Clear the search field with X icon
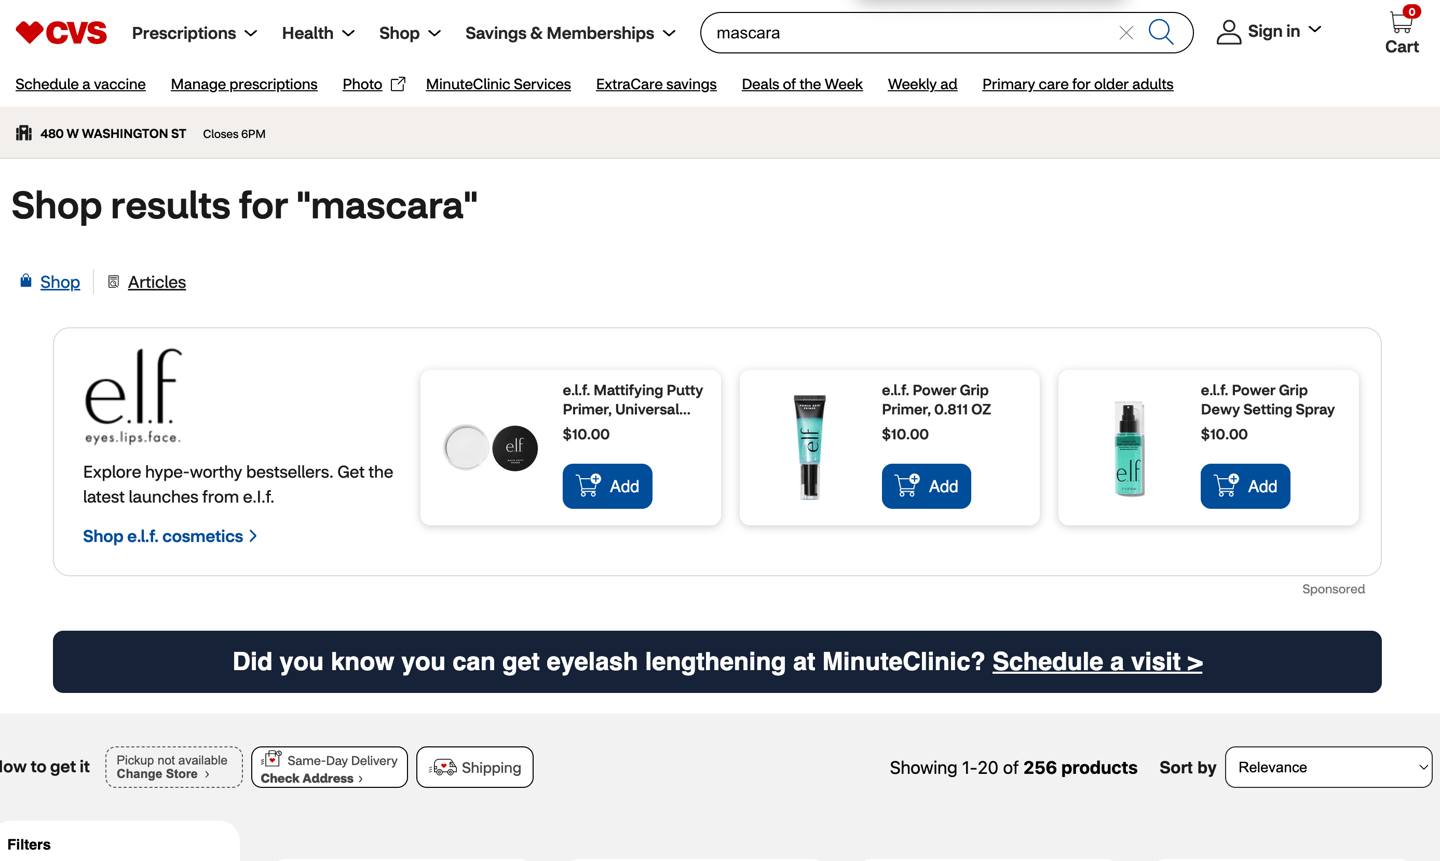This screenshot has width=1440, height=861. pyautogui.click(x=1126, y=33)
